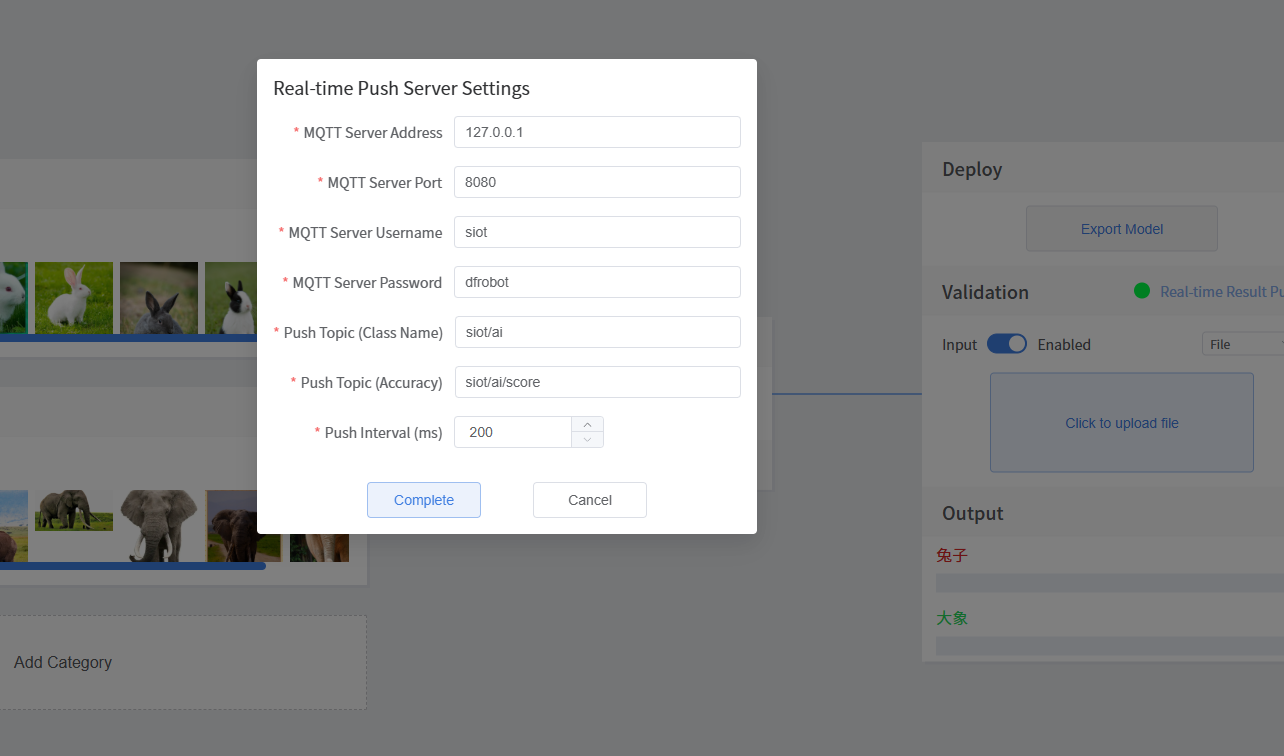This screenshot has width=1284, height=756.
Task: Click the upload file area
Action: pos(1121,423)
